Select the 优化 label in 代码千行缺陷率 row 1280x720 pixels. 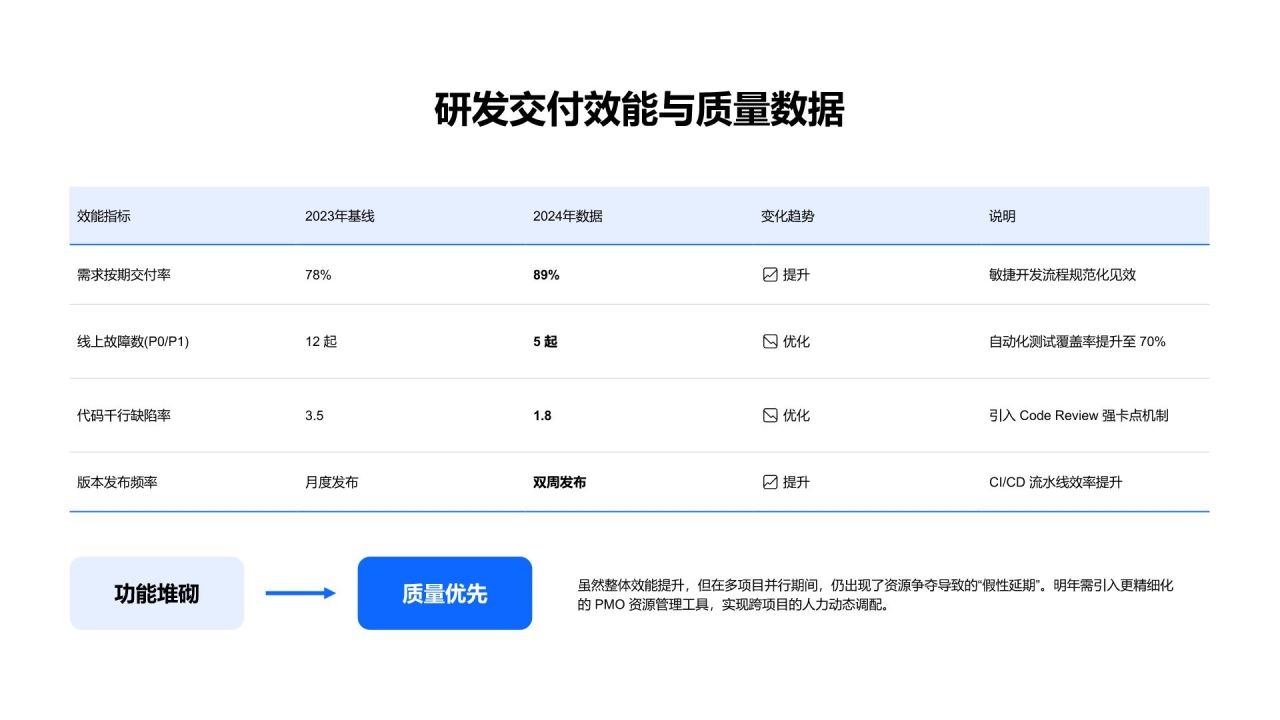[x=796, y=416]
